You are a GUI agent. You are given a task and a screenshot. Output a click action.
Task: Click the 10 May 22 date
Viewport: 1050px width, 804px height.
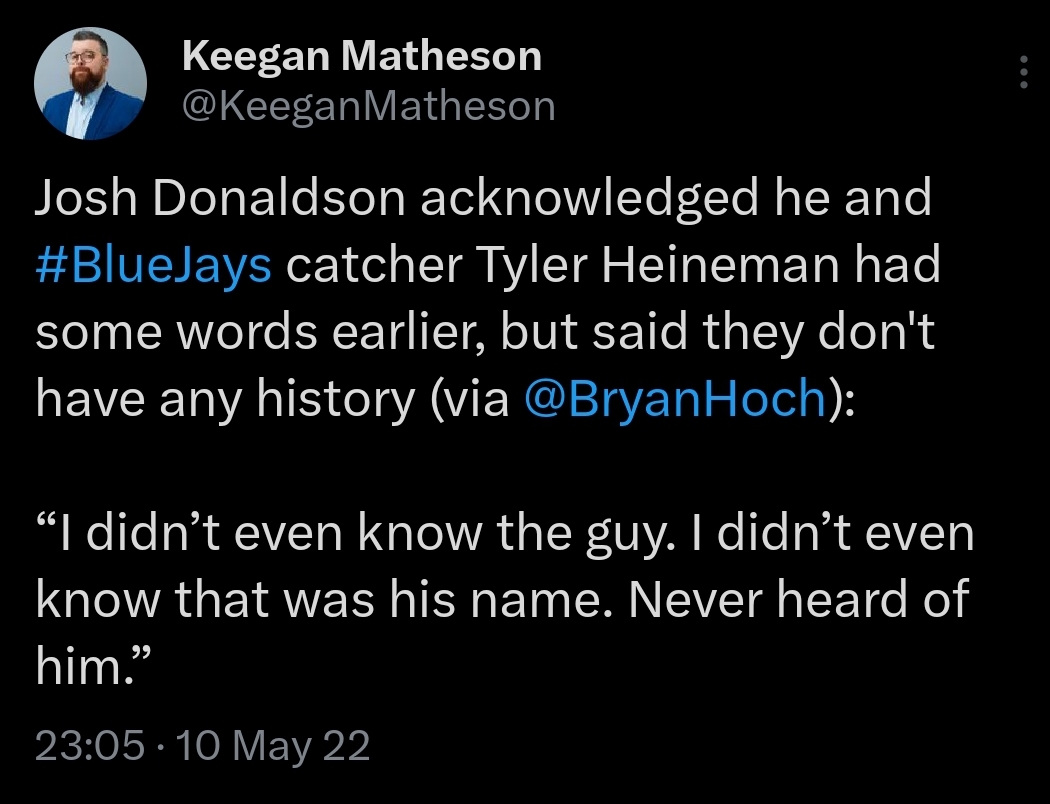[273, 745]
